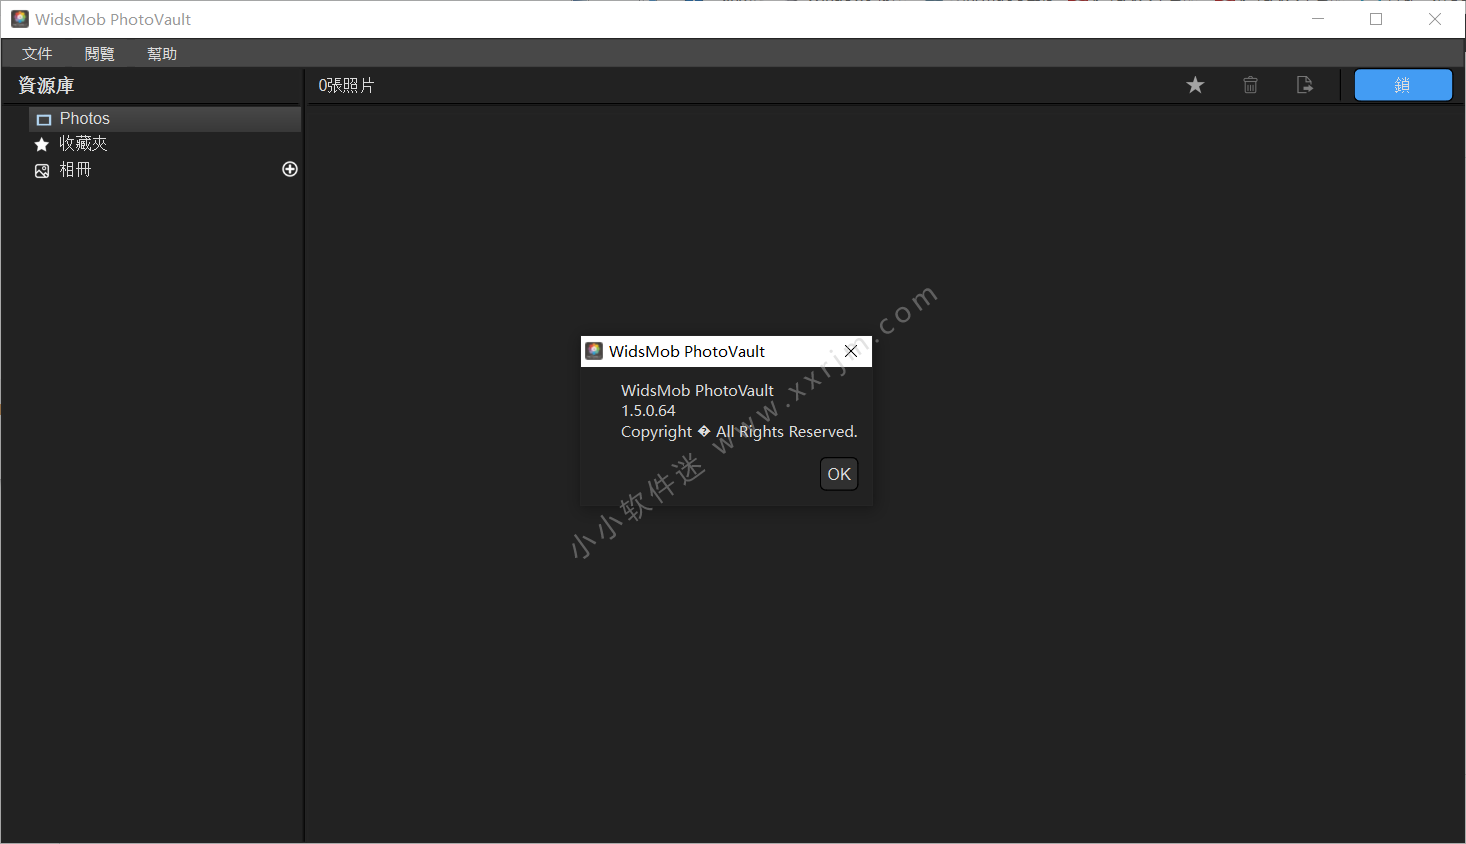Viewport: 1466px width, 844px height.
Task: Click the app icon in main title bar
Action: (20, 19)
